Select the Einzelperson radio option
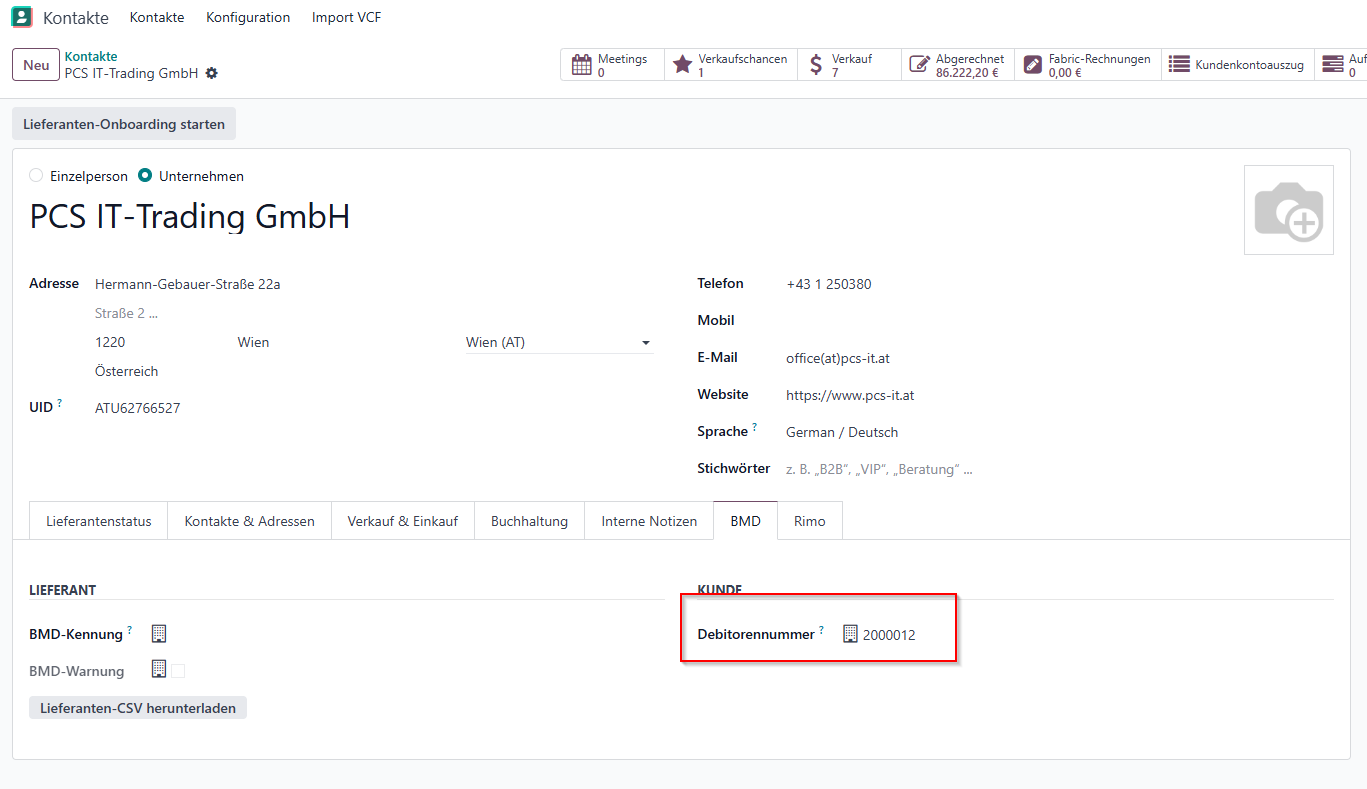 click(36, 176)
